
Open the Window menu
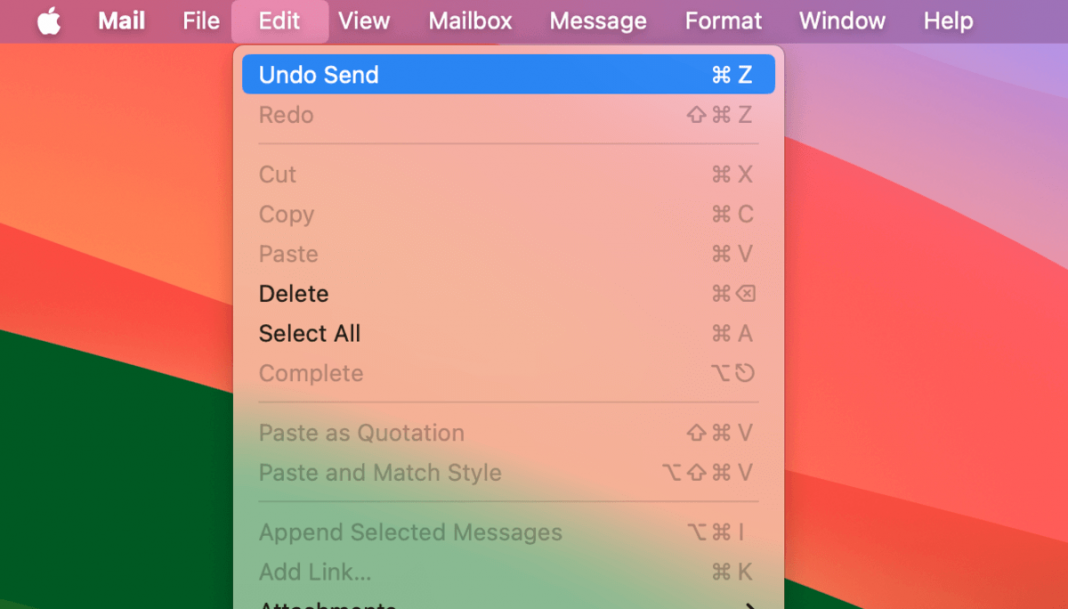pyautogui.click(x=841, y=20)
